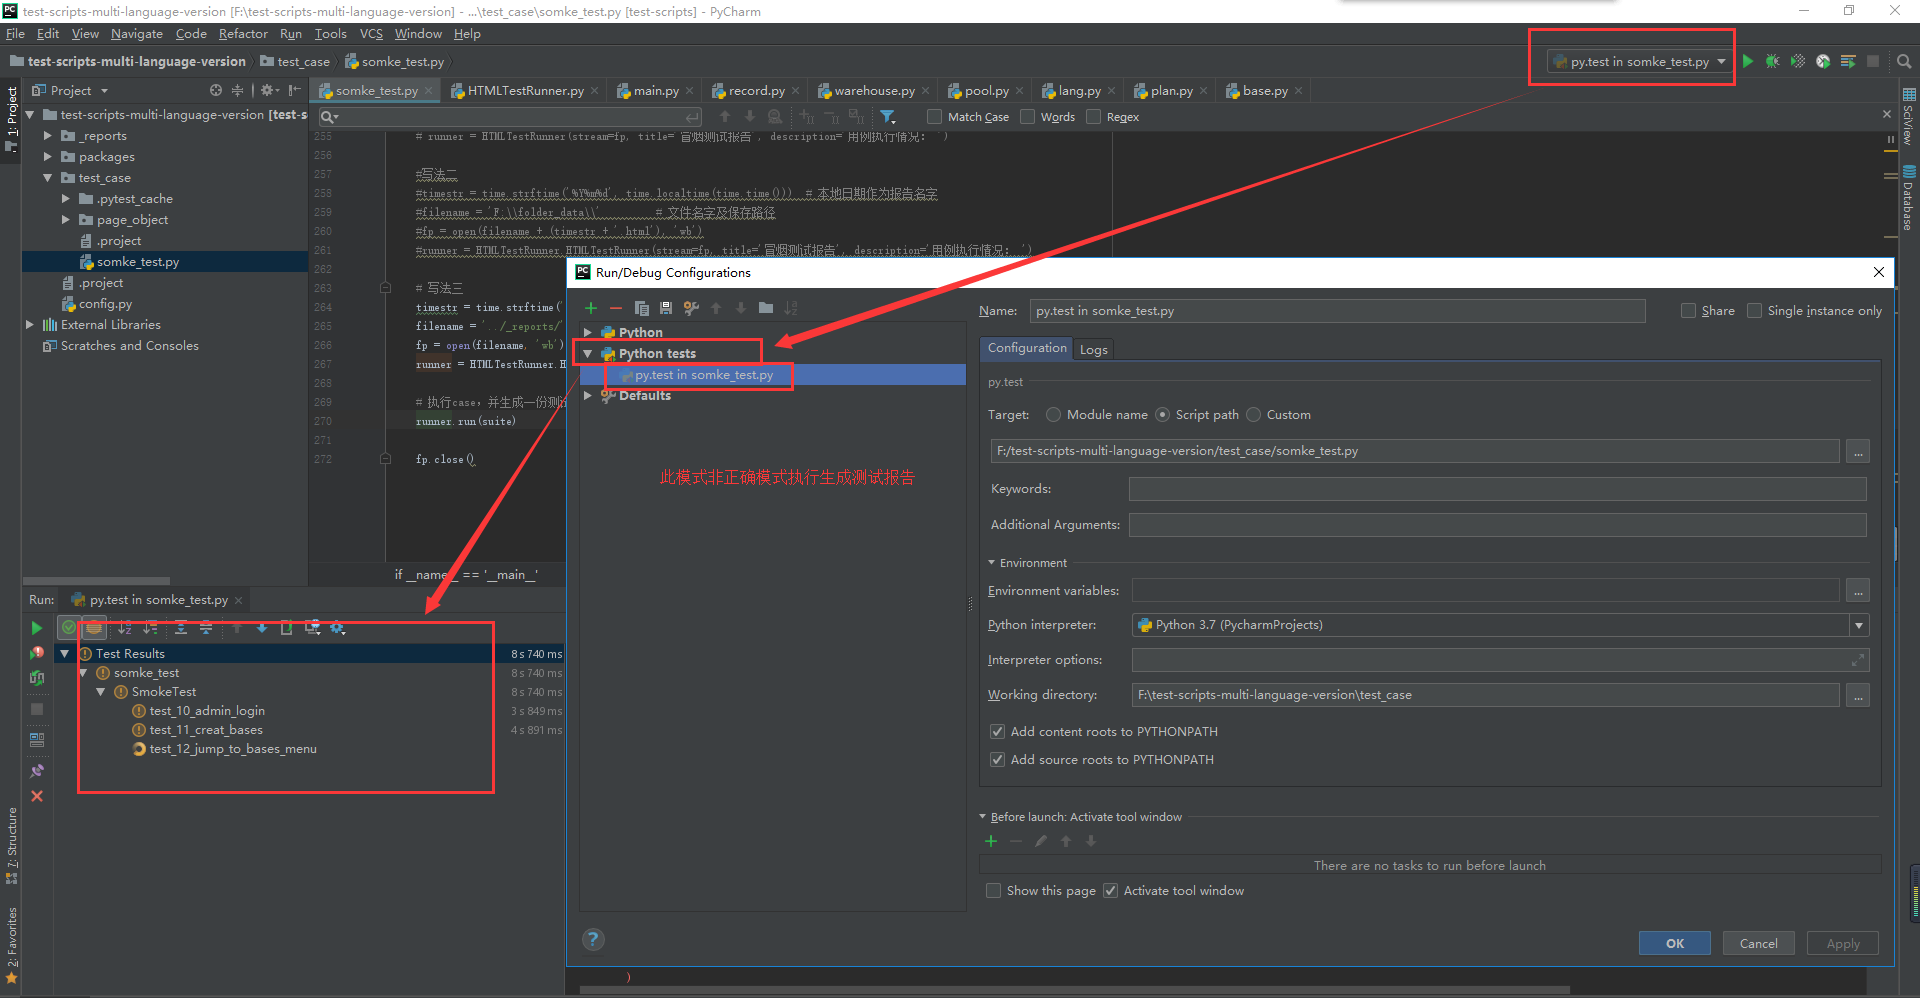This screenshot has width=1920, height=998.
Task: Open the Refactor menu
Action: (243, 34)
